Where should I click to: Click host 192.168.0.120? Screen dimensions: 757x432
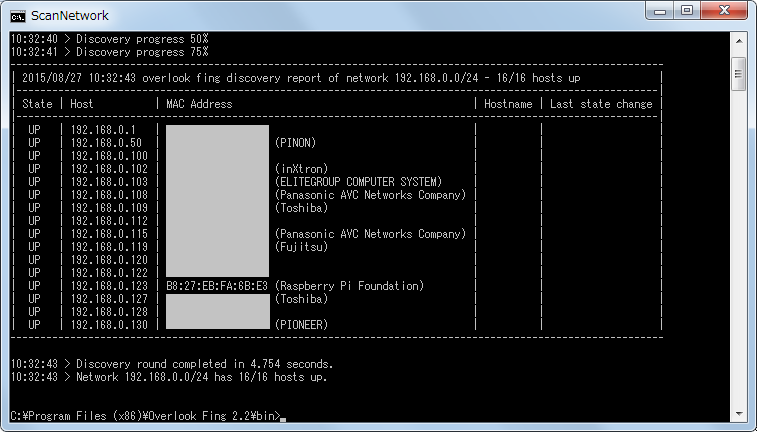(109, 260)
